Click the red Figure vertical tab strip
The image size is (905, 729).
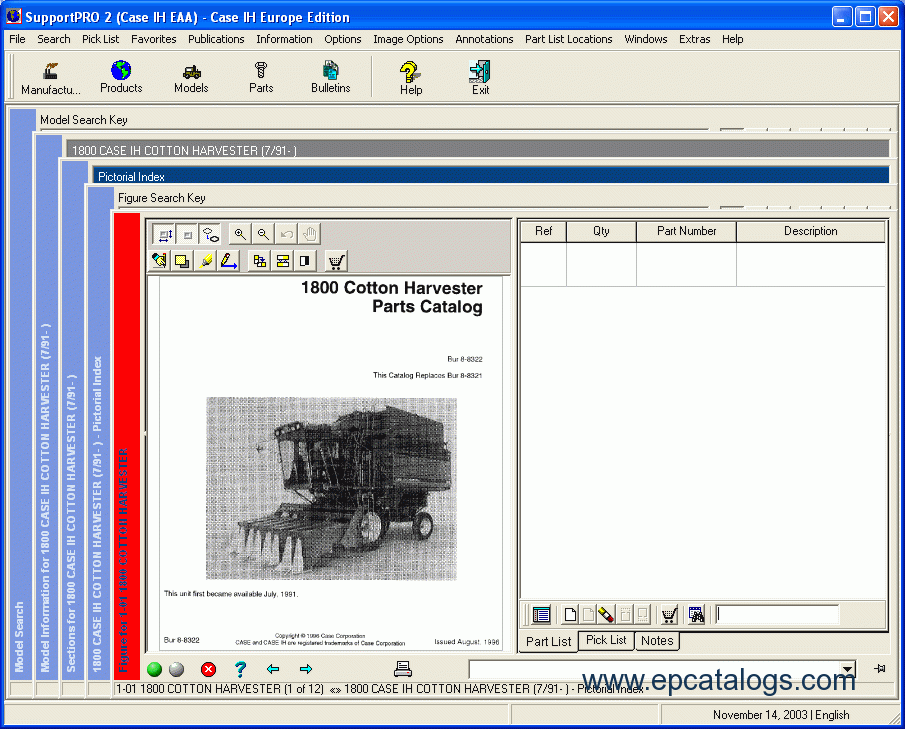tap(127, 446)
